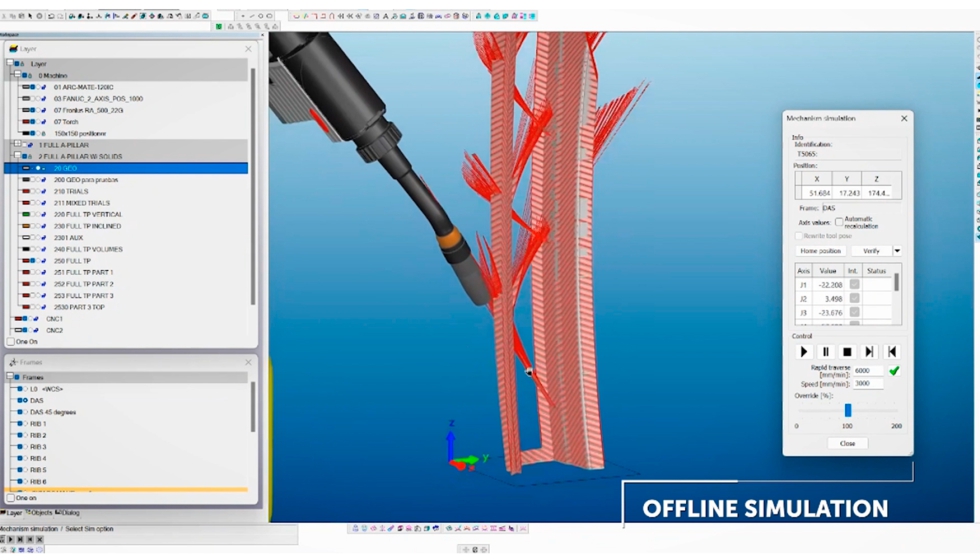The height and width of the screenshot is (560, 980).
Task: Activate the RIB 1 frame radio circle
Action: 26,424
